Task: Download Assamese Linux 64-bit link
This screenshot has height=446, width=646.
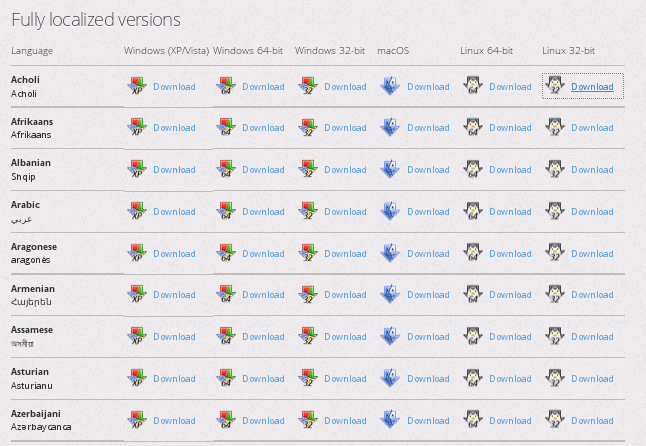Action: [x=510, y=337]
